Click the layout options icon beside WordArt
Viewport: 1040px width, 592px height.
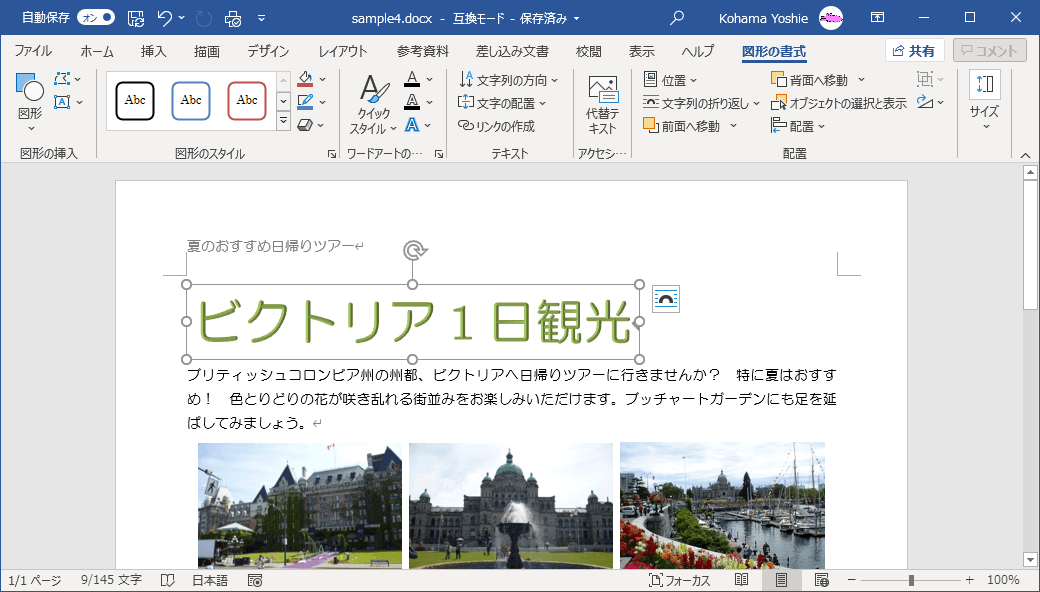[x=666, y=299]
